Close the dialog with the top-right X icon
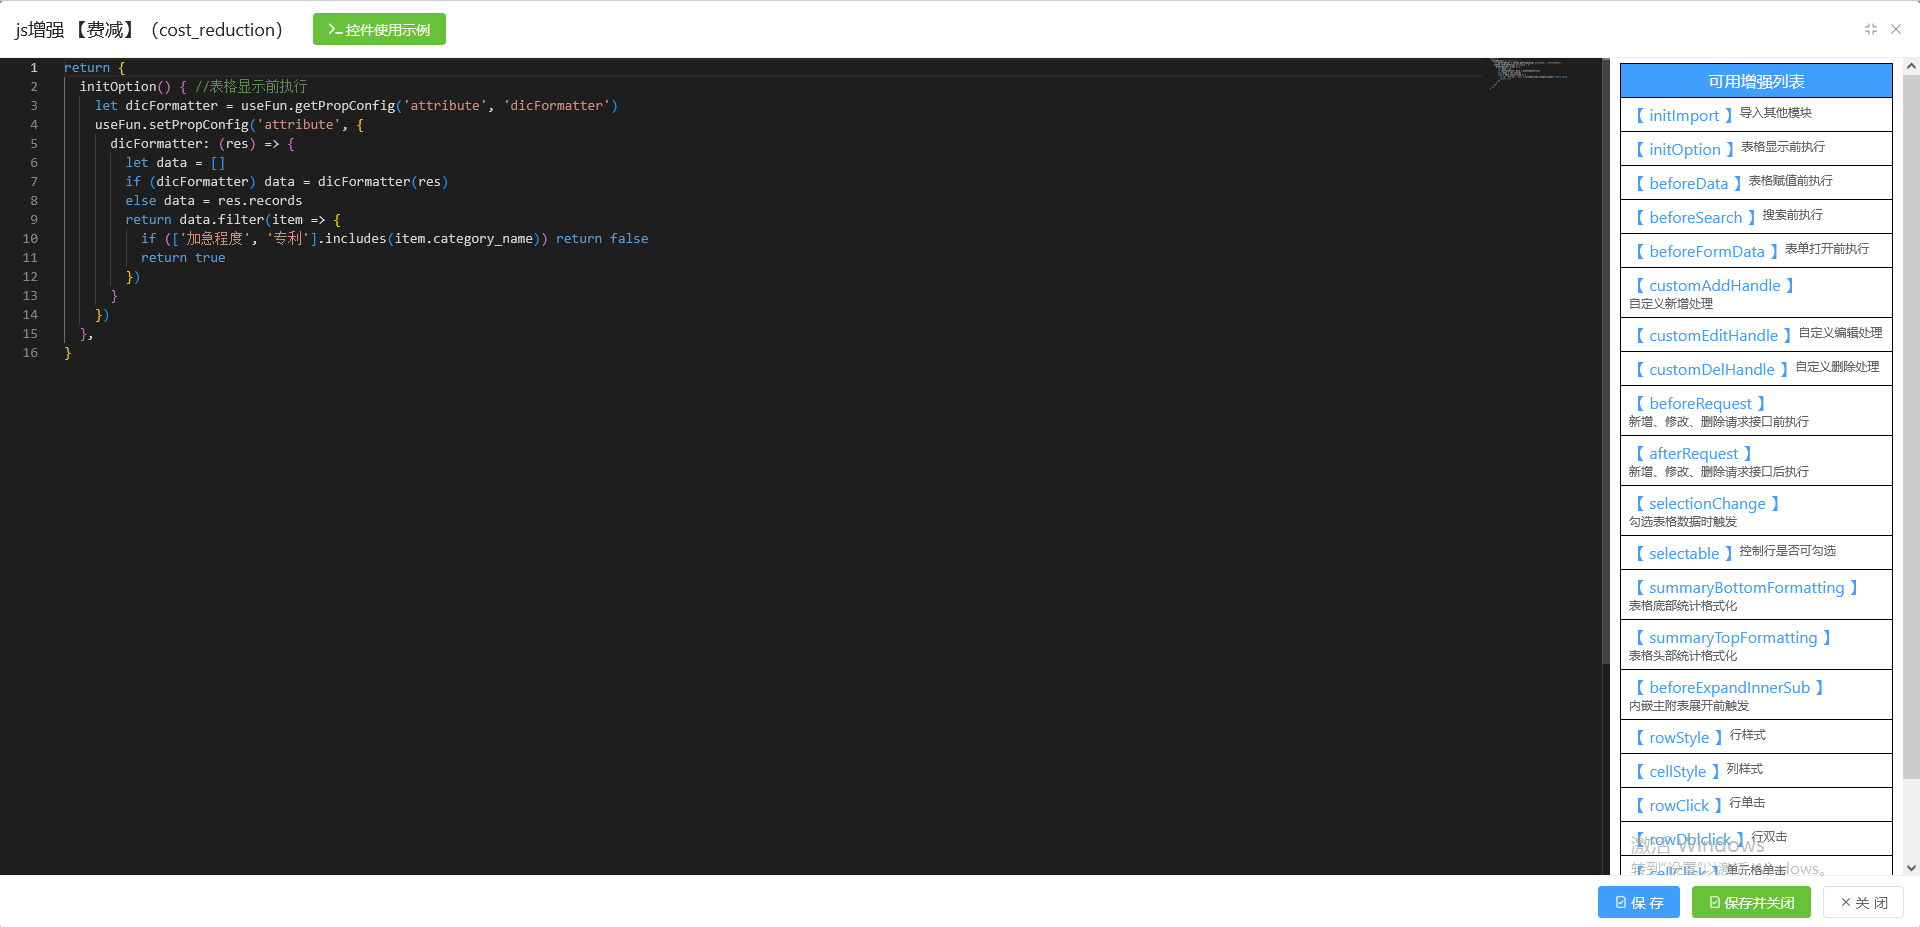This screenshot has width=1920, height=927. click(1896, 30)
